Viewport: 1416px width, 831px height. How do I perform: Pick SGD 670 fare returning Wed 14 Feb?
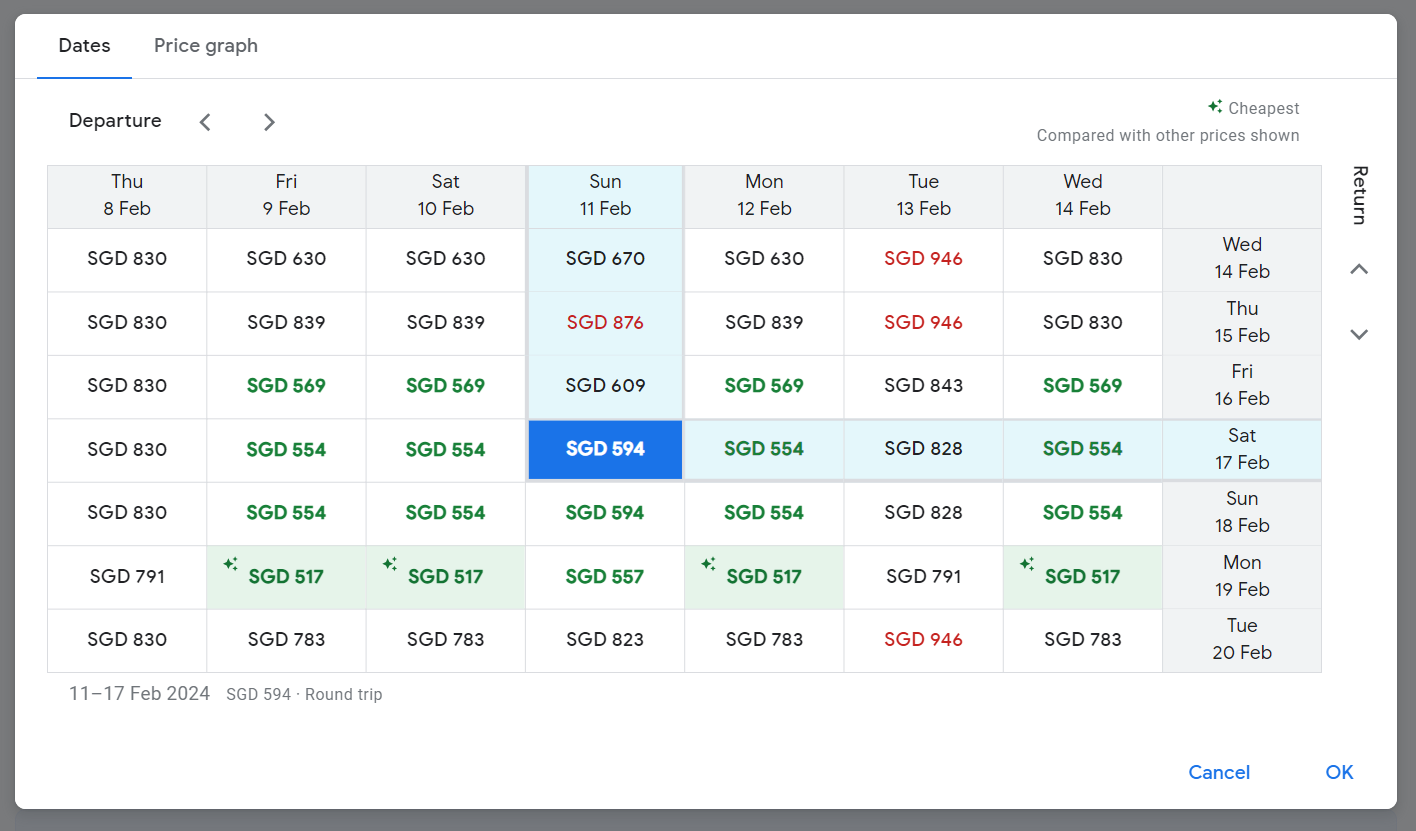(x=605, y=259)
